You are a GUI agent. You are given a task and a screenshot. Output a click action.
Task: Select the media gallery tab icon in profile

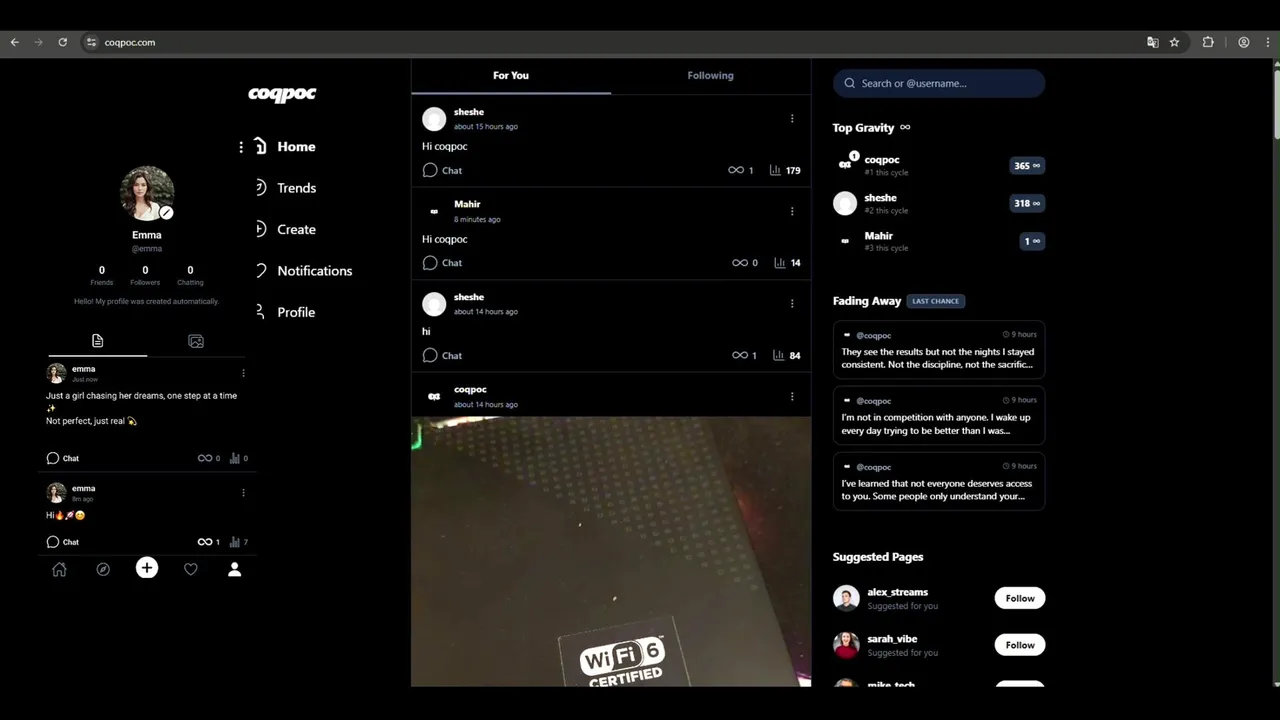tap(196, 341)
